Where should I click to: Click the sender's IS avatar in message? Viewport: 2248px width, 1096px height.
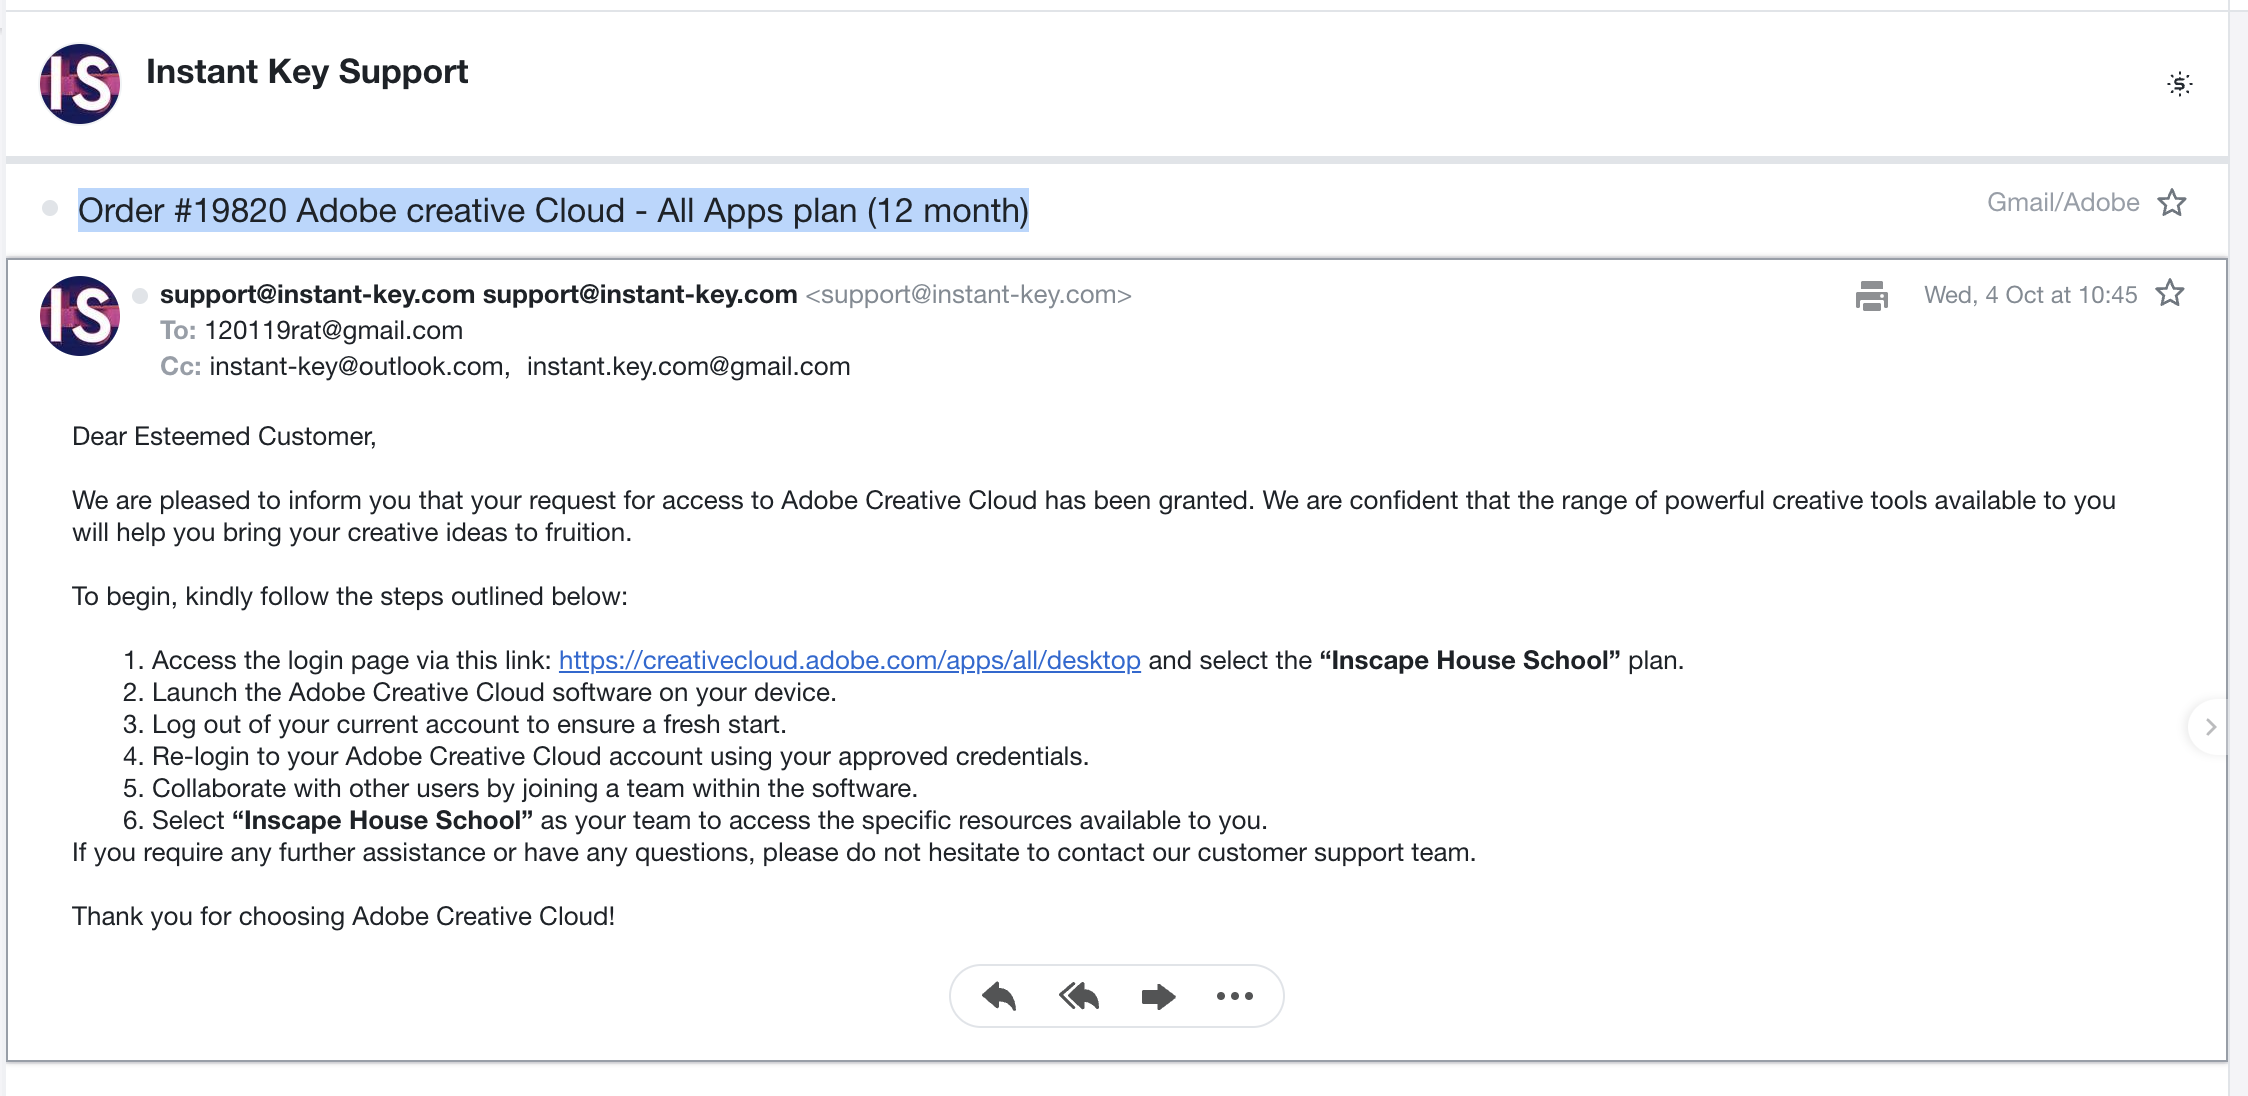(80, 316)
